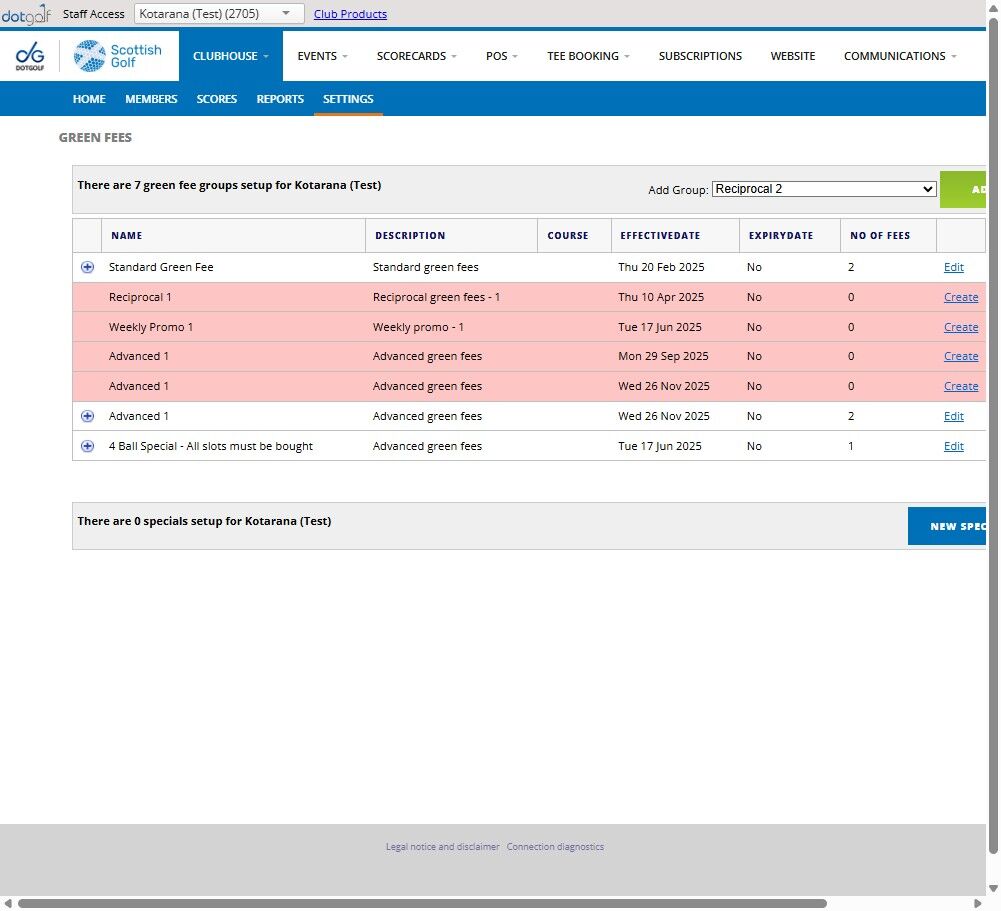Open the Connection diagnostics link
Viewport: 1001px width, 911px height.
[555, 847]
